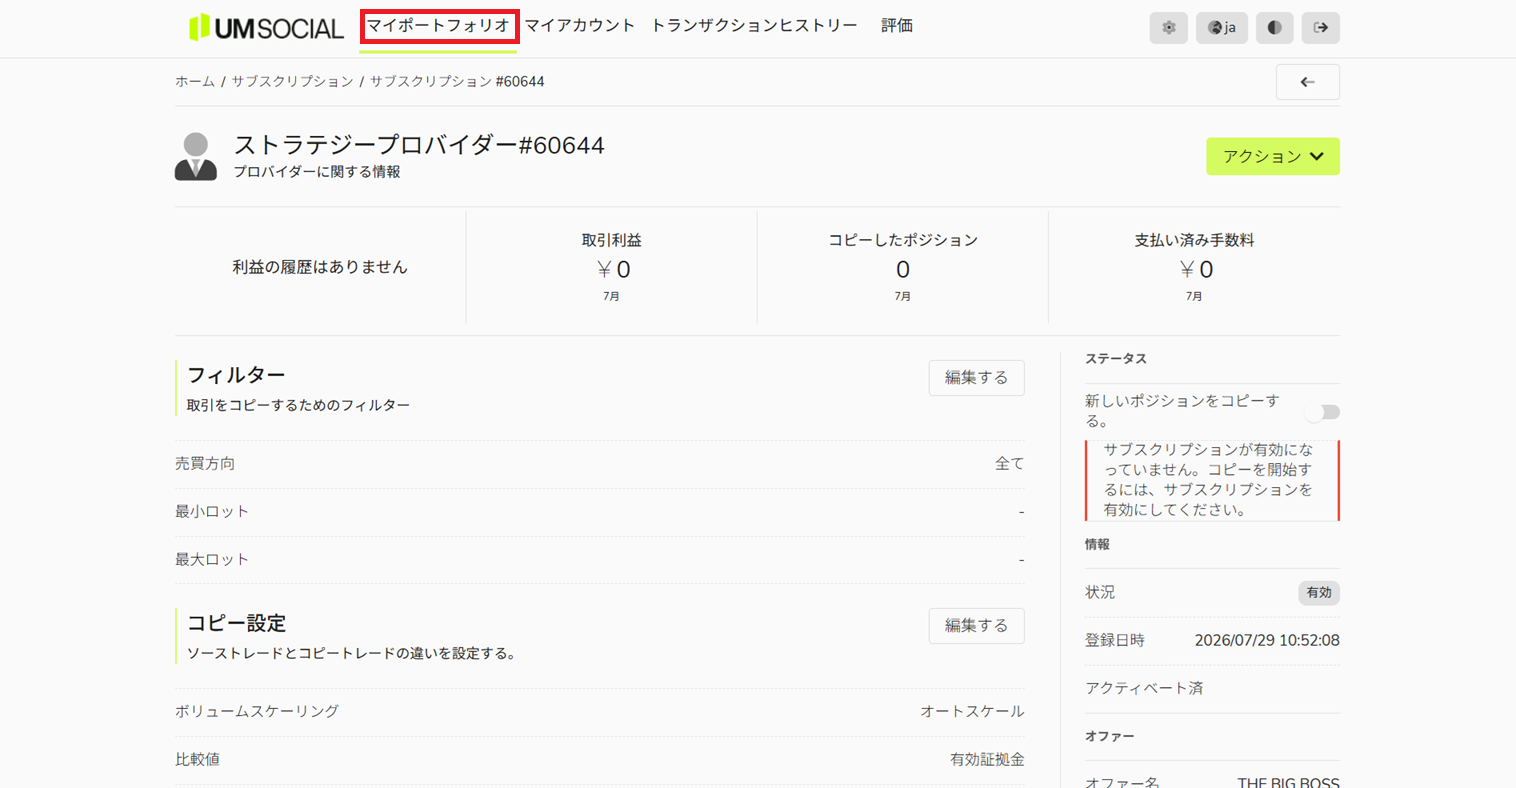Open the マイアカウント tab
This screenshot has height=788, width=1516.
[x=580, y=26]
